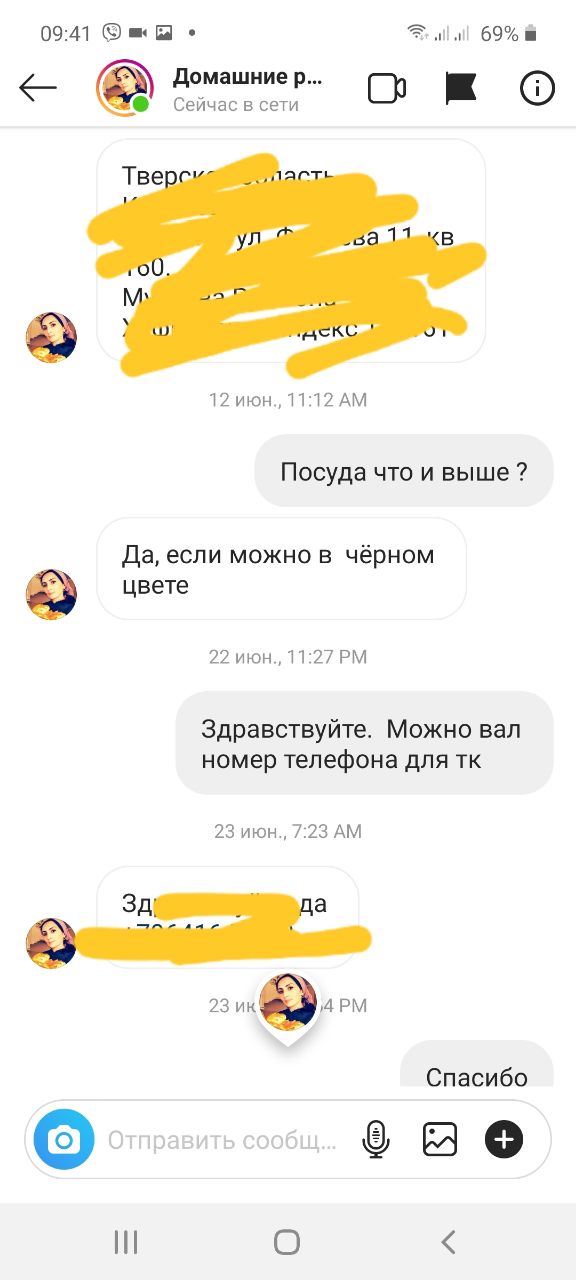Tap the back arrow in chat header
Image resolution: width=576 pixels, height=1280 pixels.
[38, 88]
